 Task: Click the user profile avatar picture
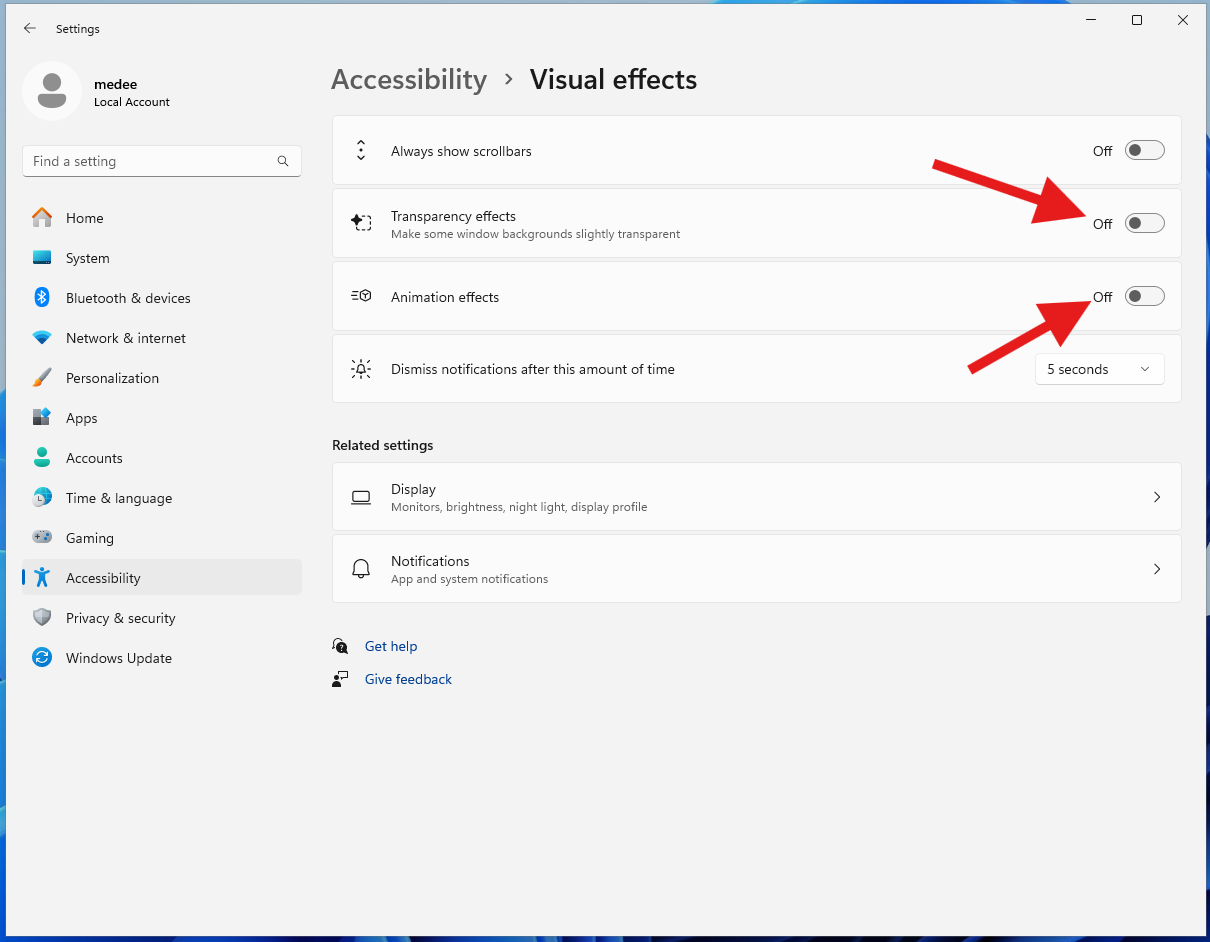(x=52, y=91)
